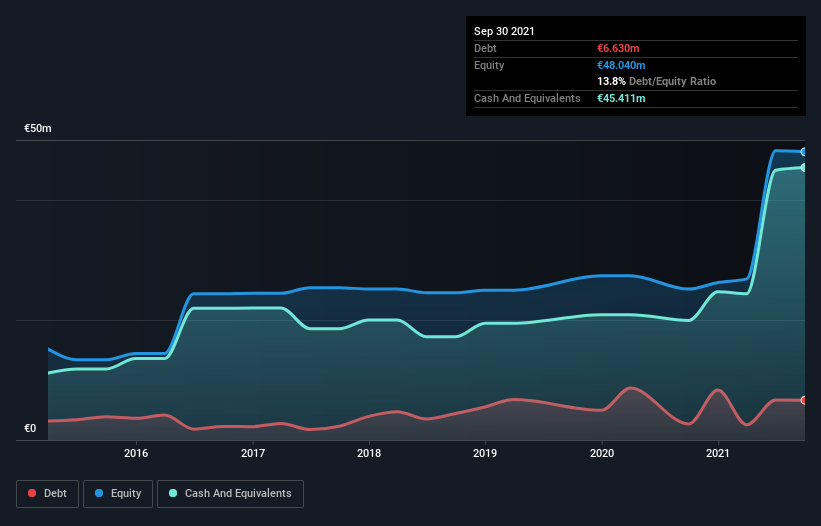Click the red Debt endpoint marker
Screen dimensions: 821x526
point(804,400)
